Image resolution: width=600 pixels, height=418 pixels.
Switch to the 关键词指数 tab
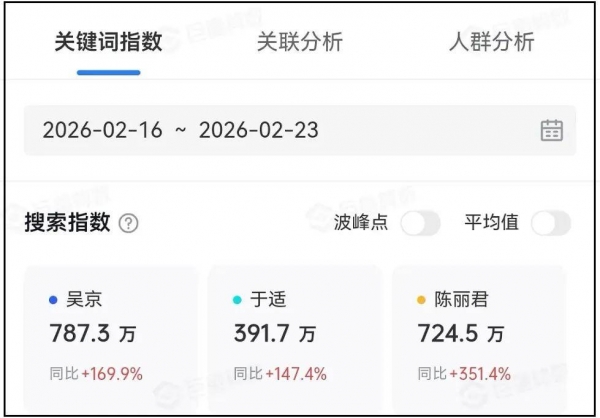(108, 42)
